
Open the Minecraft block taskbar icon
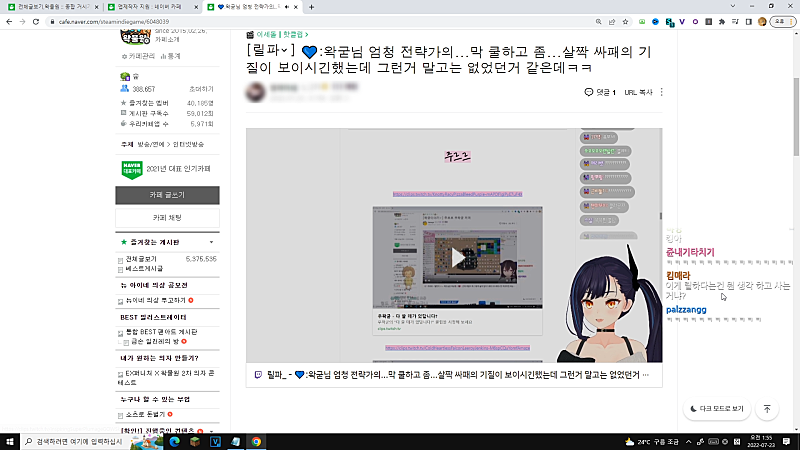coord(195,442)
